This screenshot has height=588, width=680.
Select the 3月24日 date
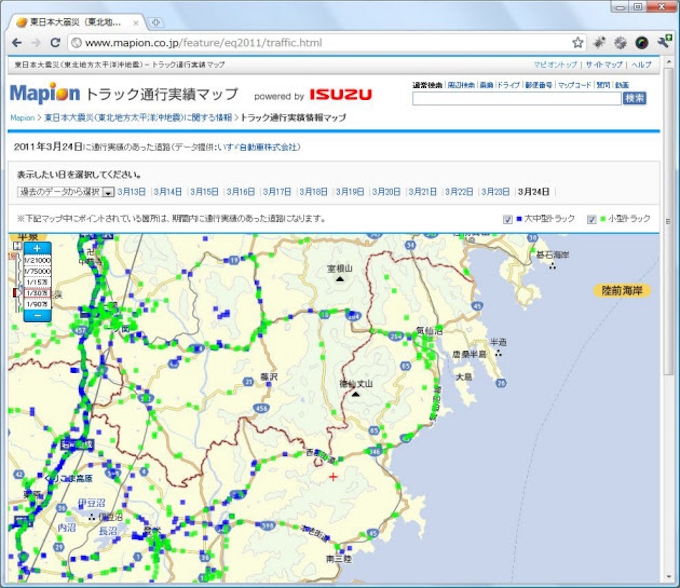(x=533, y=192)
